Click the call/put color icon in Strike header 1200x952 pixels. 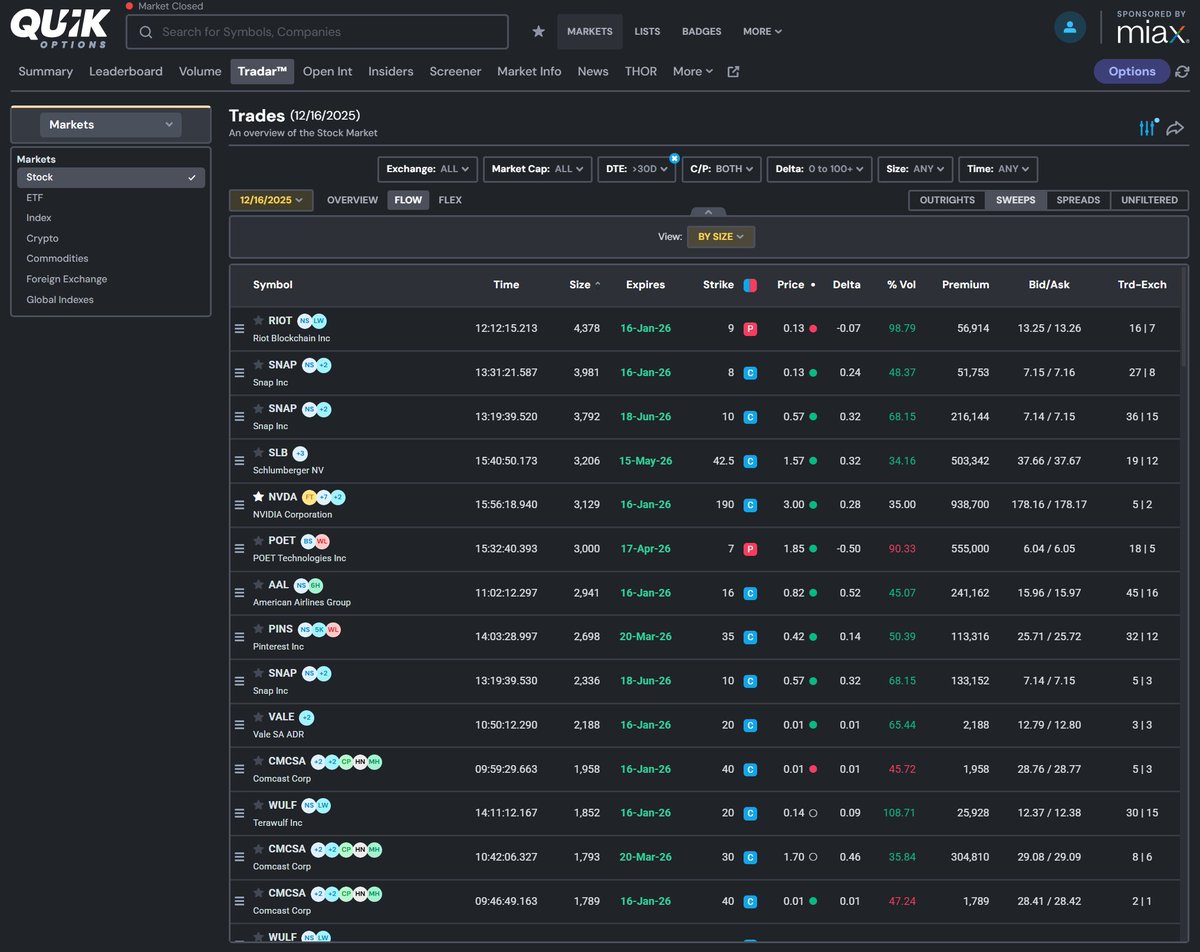(750, 285)
